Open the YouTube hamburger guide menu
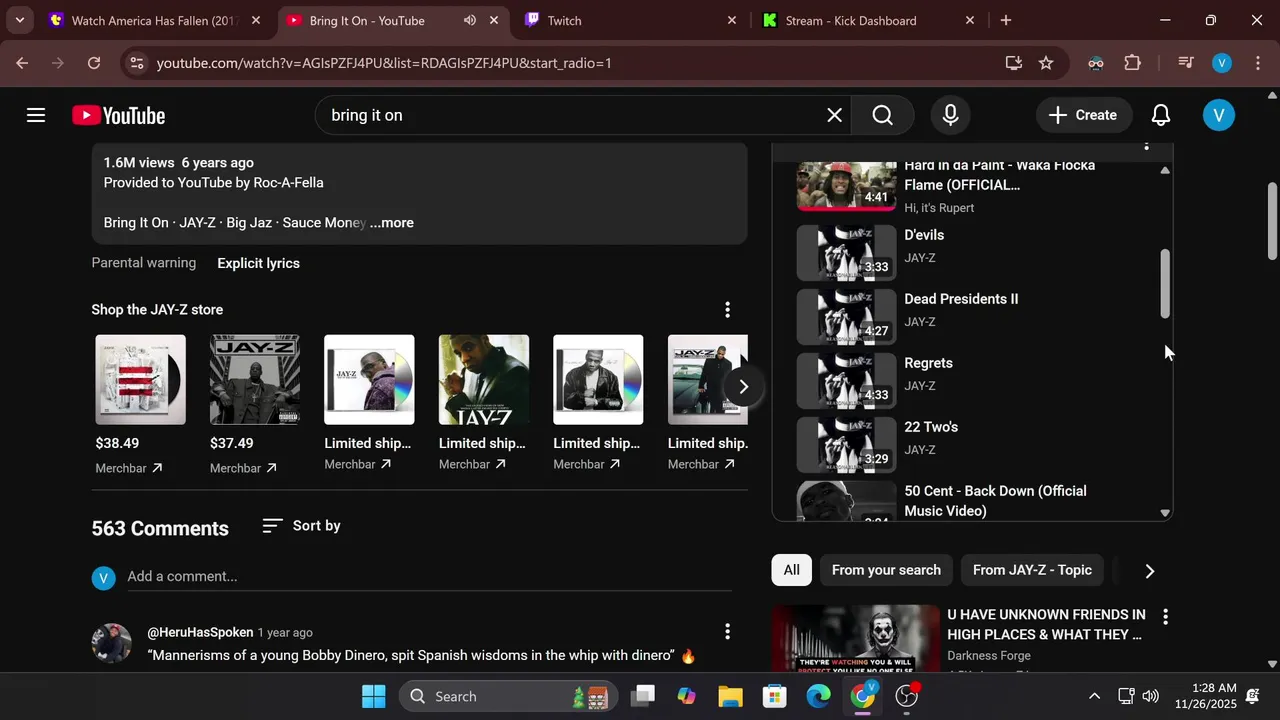Screen dimensions: 1280x720 point(36,115)
